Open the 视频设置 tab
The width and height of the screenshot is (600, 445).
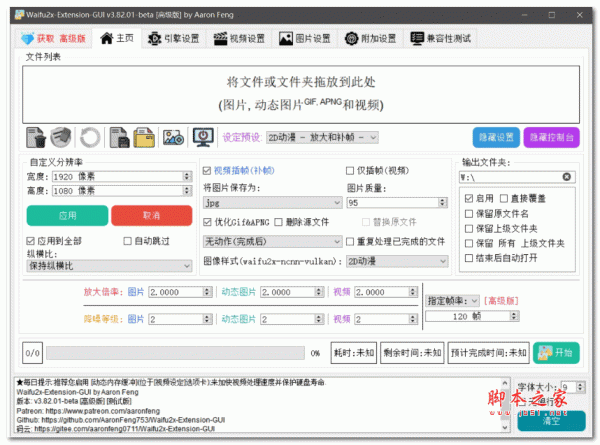tap(239, 39)
